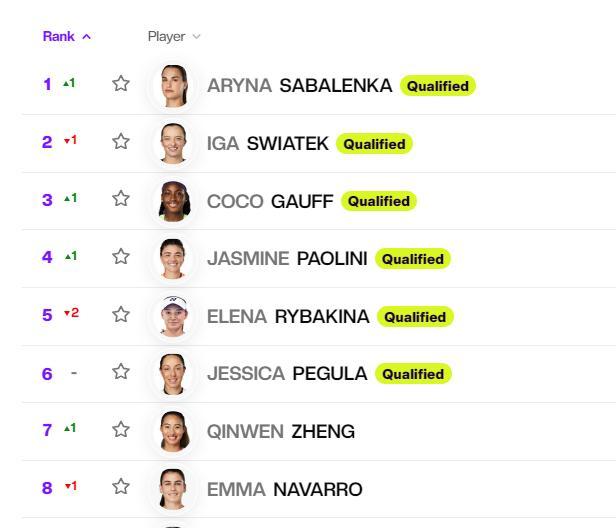Viewport: 616px width, 528px height.
Task: Open Coco Gauff's profile picture
Action: (174, 202)
